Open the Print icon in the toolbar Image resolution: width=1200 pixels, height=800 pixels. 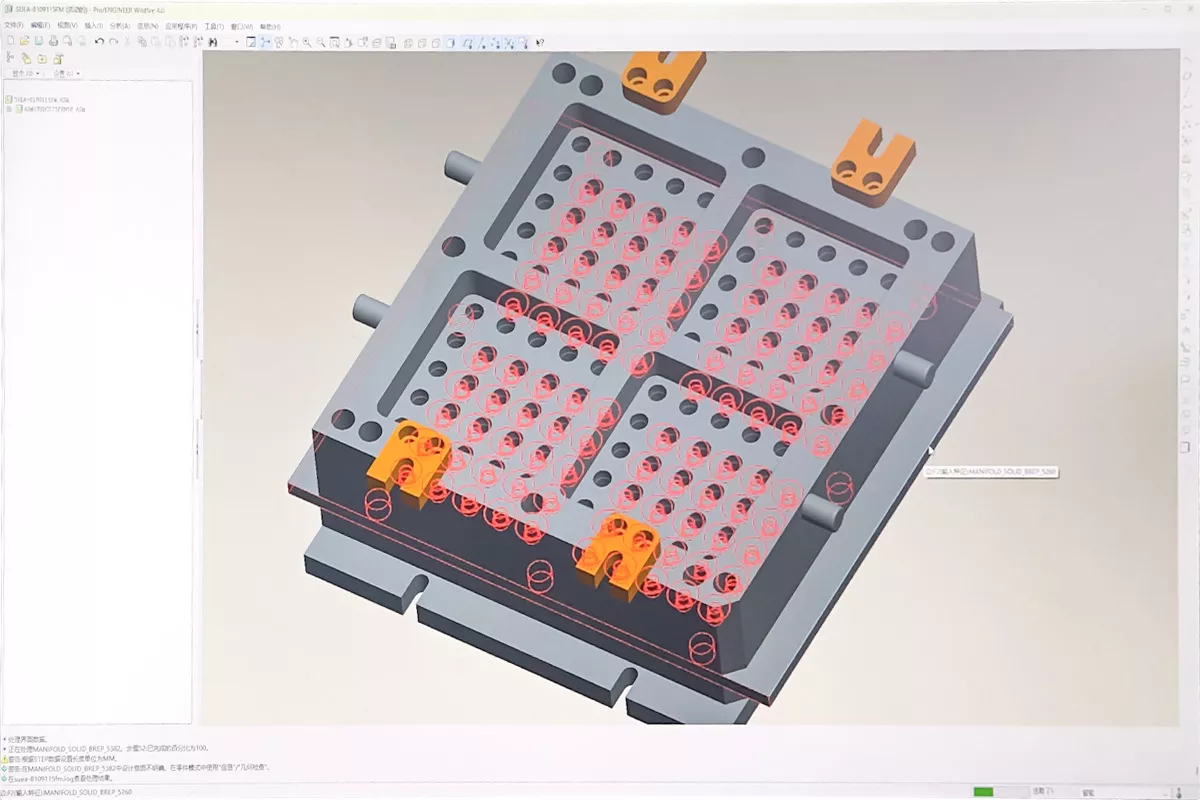pos(53,42)
